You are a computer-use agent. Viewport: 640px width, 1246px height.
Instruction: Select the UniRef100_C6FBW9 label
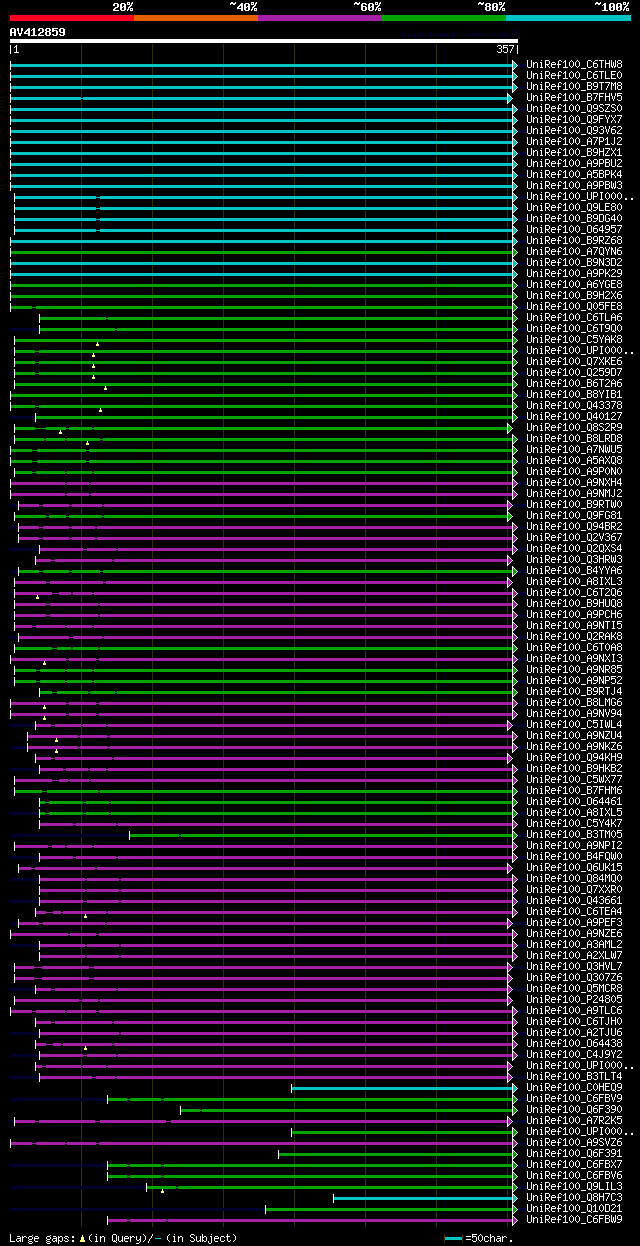(575, 1219)
